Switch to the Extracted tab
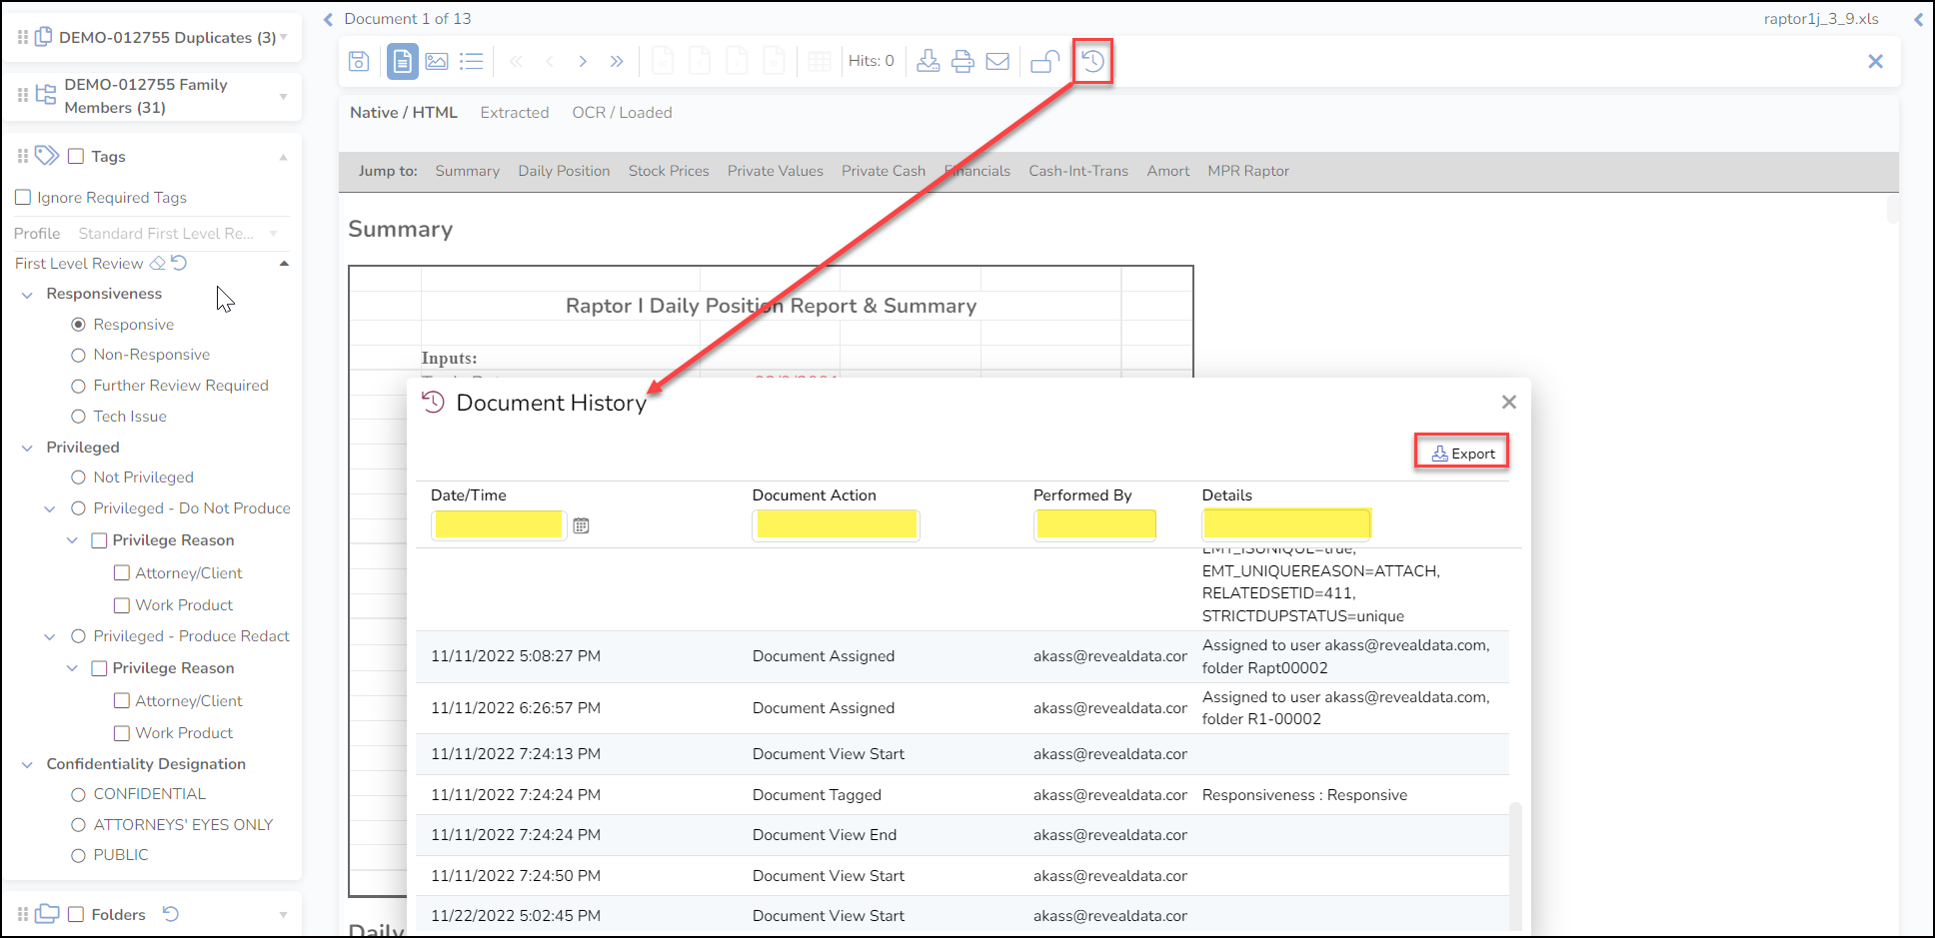The height and width of the screenshot is (938, 1935). 514,113
